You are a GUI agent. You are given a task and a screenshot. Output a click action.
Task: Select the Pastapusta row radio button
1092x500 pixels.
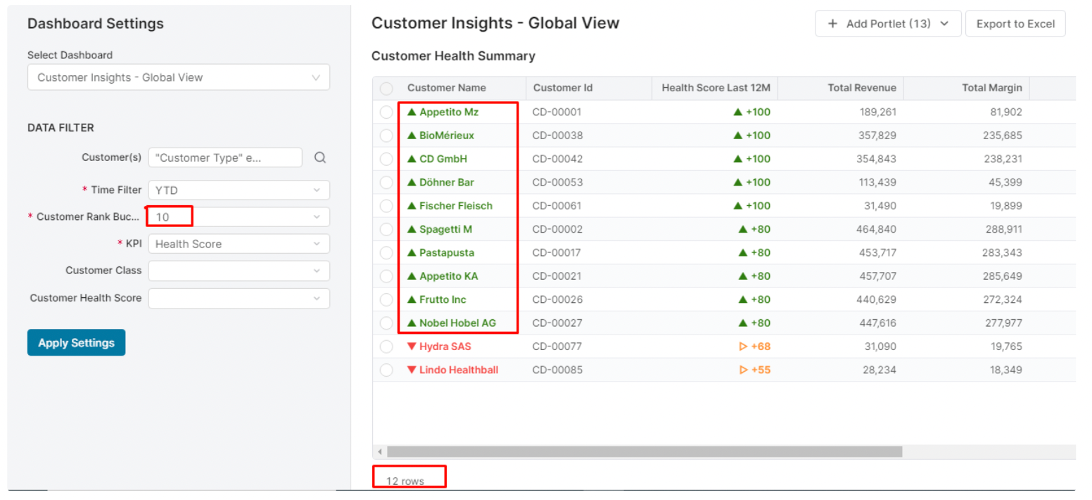(387, 253)
